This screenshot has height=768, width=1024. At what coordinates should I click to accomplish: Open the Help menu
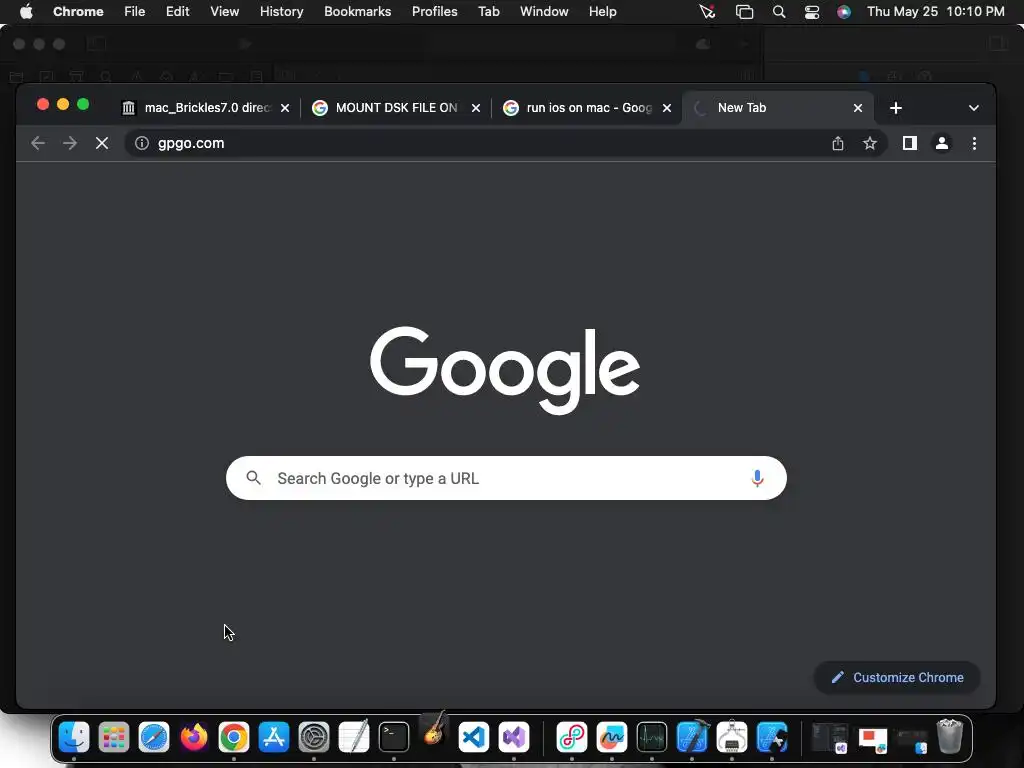(602, 11)
